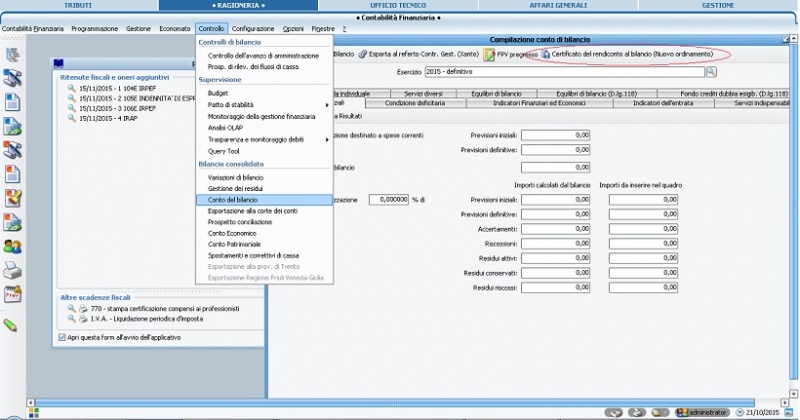
Task: Click 'Certificato del rendiconto al bilancio' button
Action: click(x=633, y=53)
